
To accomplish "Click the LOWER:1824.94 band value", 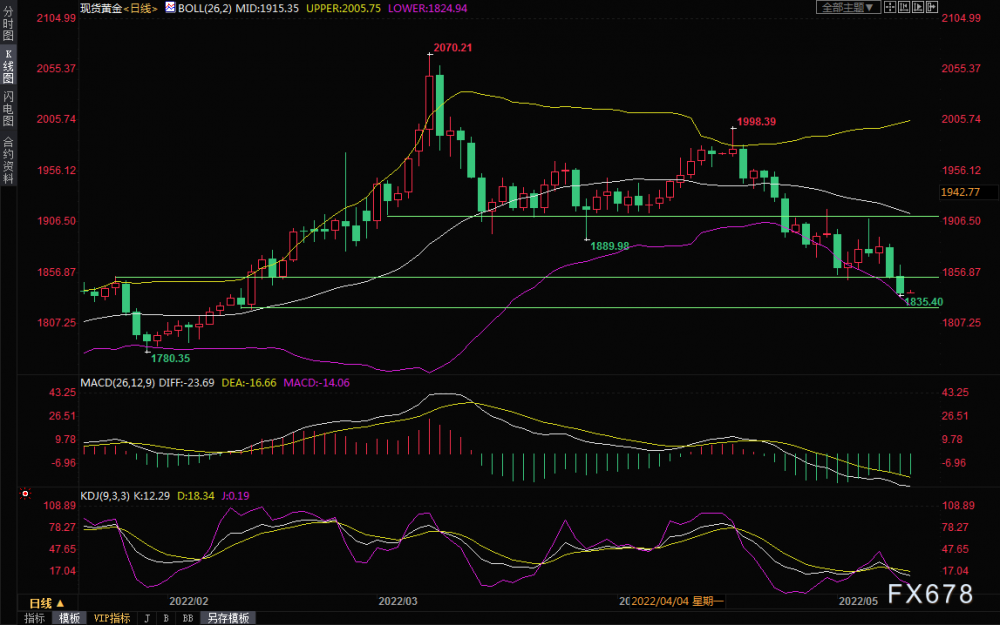I will pyautogui.click(x=427, y=8).
